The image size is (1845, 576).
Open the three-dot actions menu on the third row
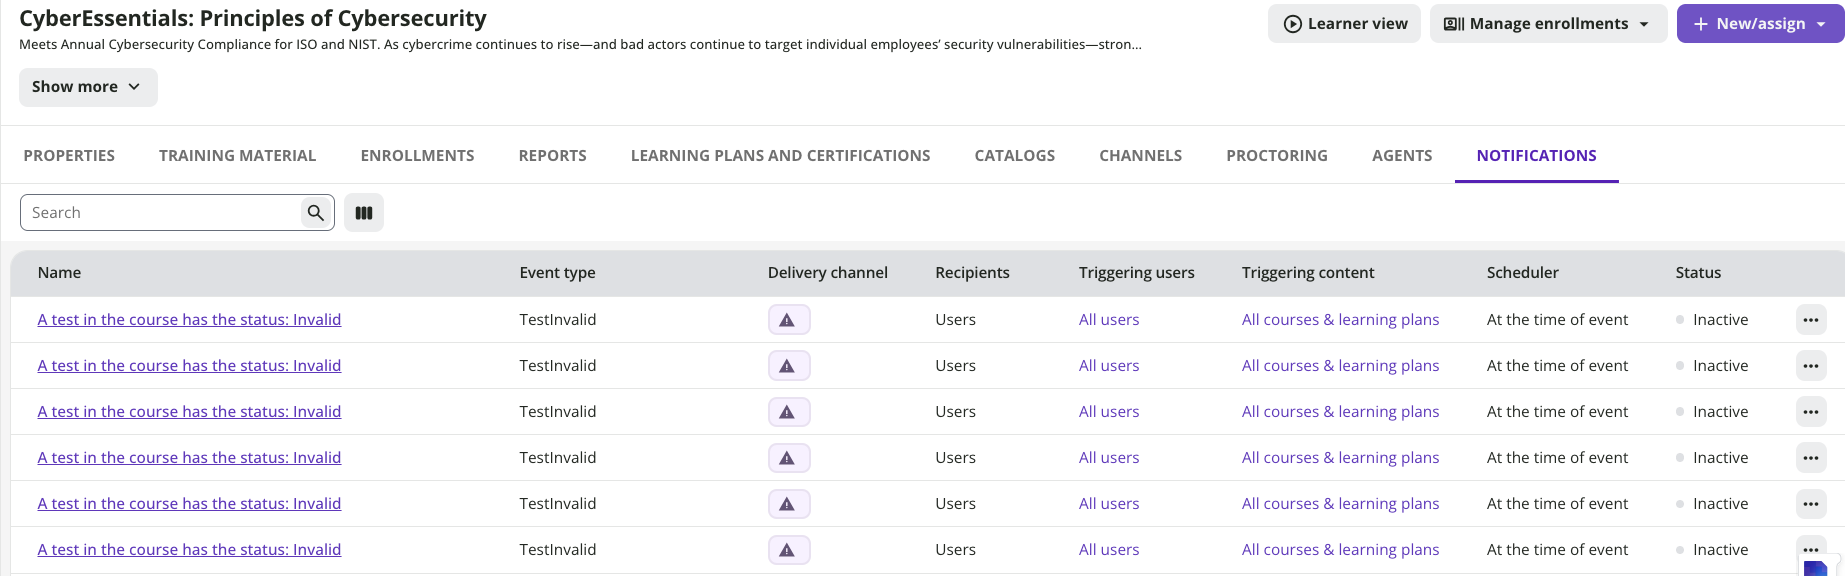(1811, 412)
